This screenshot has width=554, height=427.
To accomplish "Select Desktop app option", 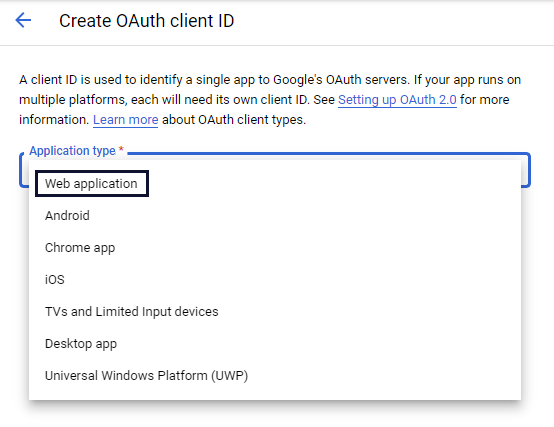I will pyautogui.click(x=275, y=343).
